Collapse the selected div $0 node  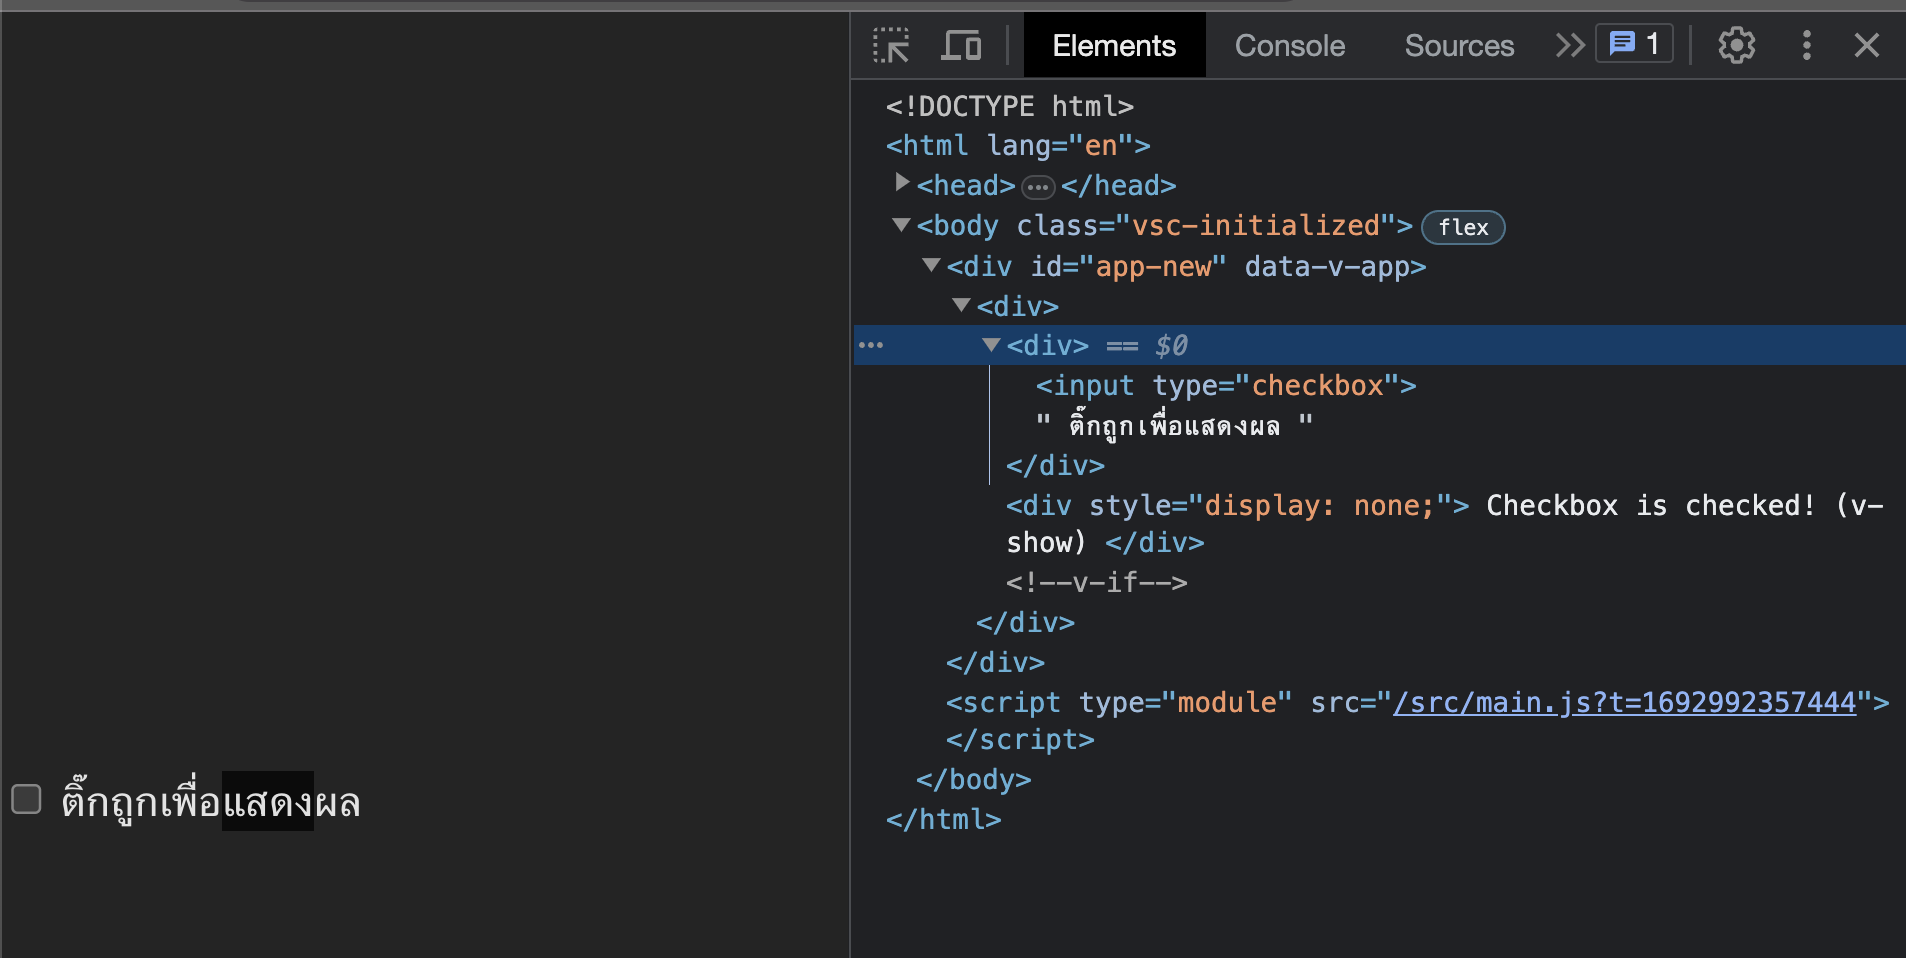991,345
